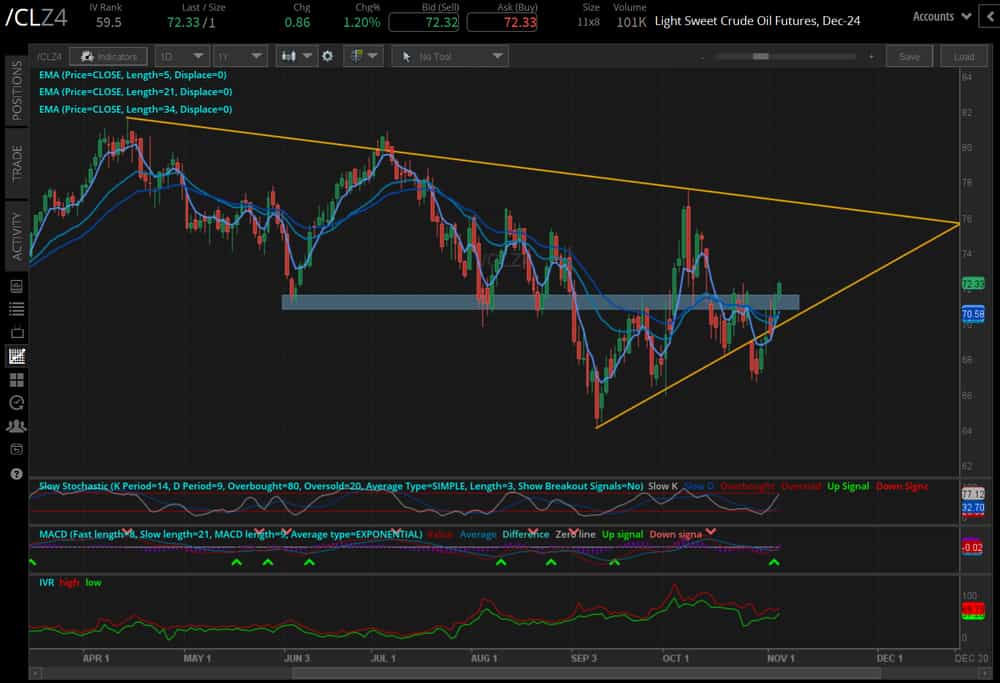Toggle the red checkmark after Down Signal label
The height and width of the screenshot is (683, 1000).
pos(712,533)
